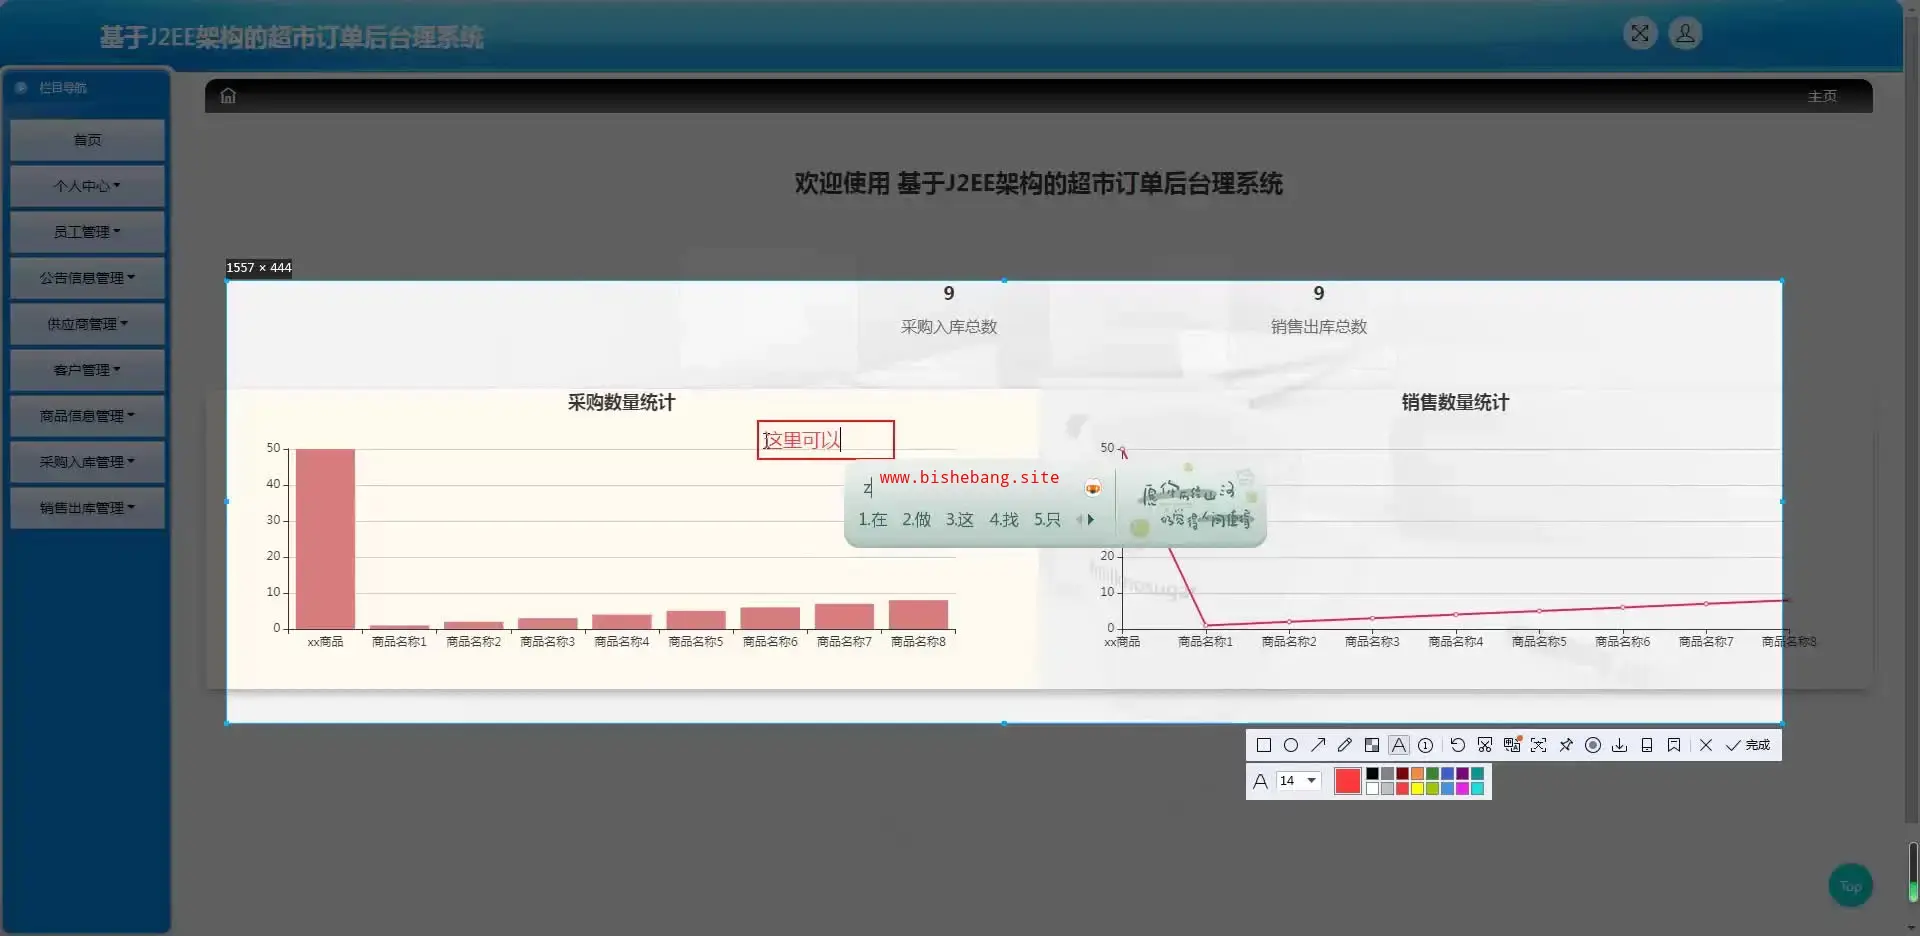Click the text recognition (OCR) icon
This screenshot has width=1920, height=936.
point(1539,745)
